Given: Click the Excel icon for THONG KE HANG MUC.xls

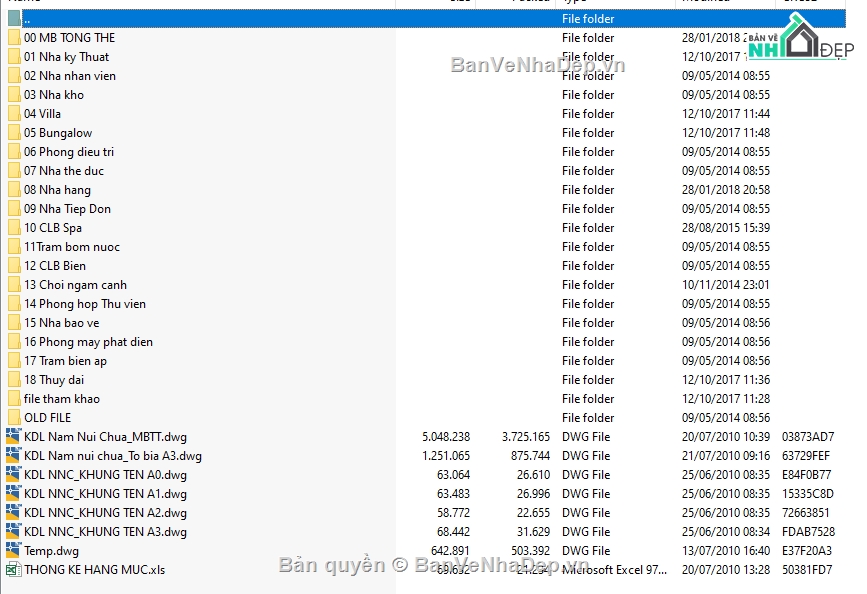Looking at the screenshot, I should tap(13, 570).
